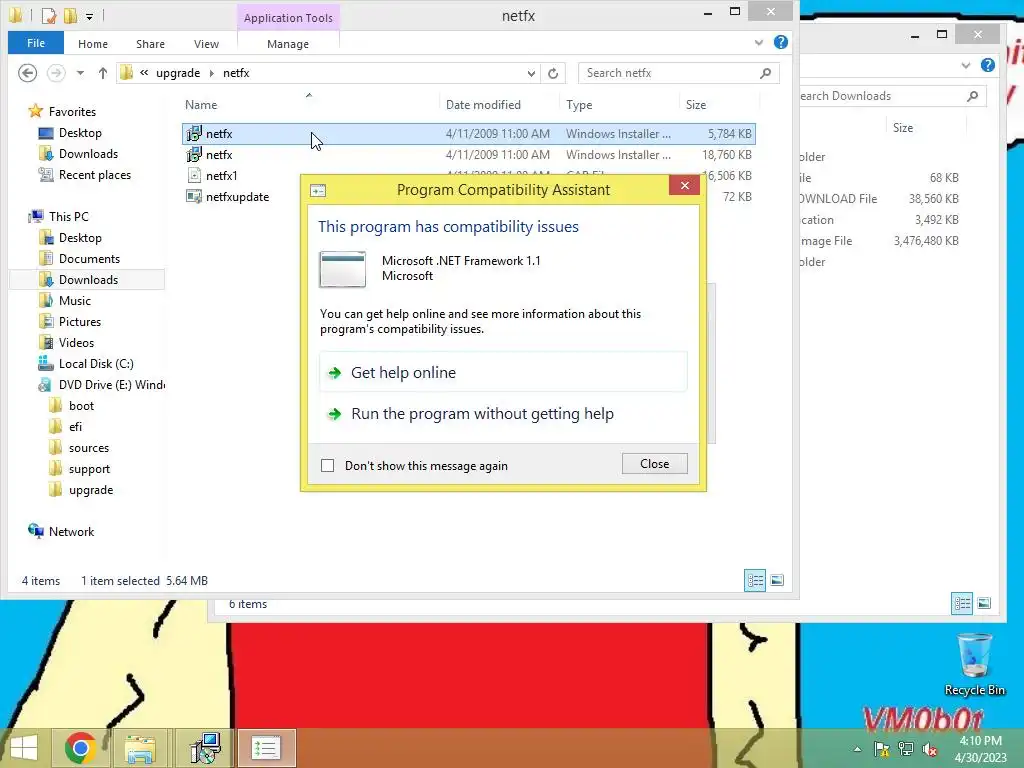Image resolution: width=1024 pixels, height=768 pixels.
Task: Switch to the Share ribbon tab
Action: tap(150, 44)
